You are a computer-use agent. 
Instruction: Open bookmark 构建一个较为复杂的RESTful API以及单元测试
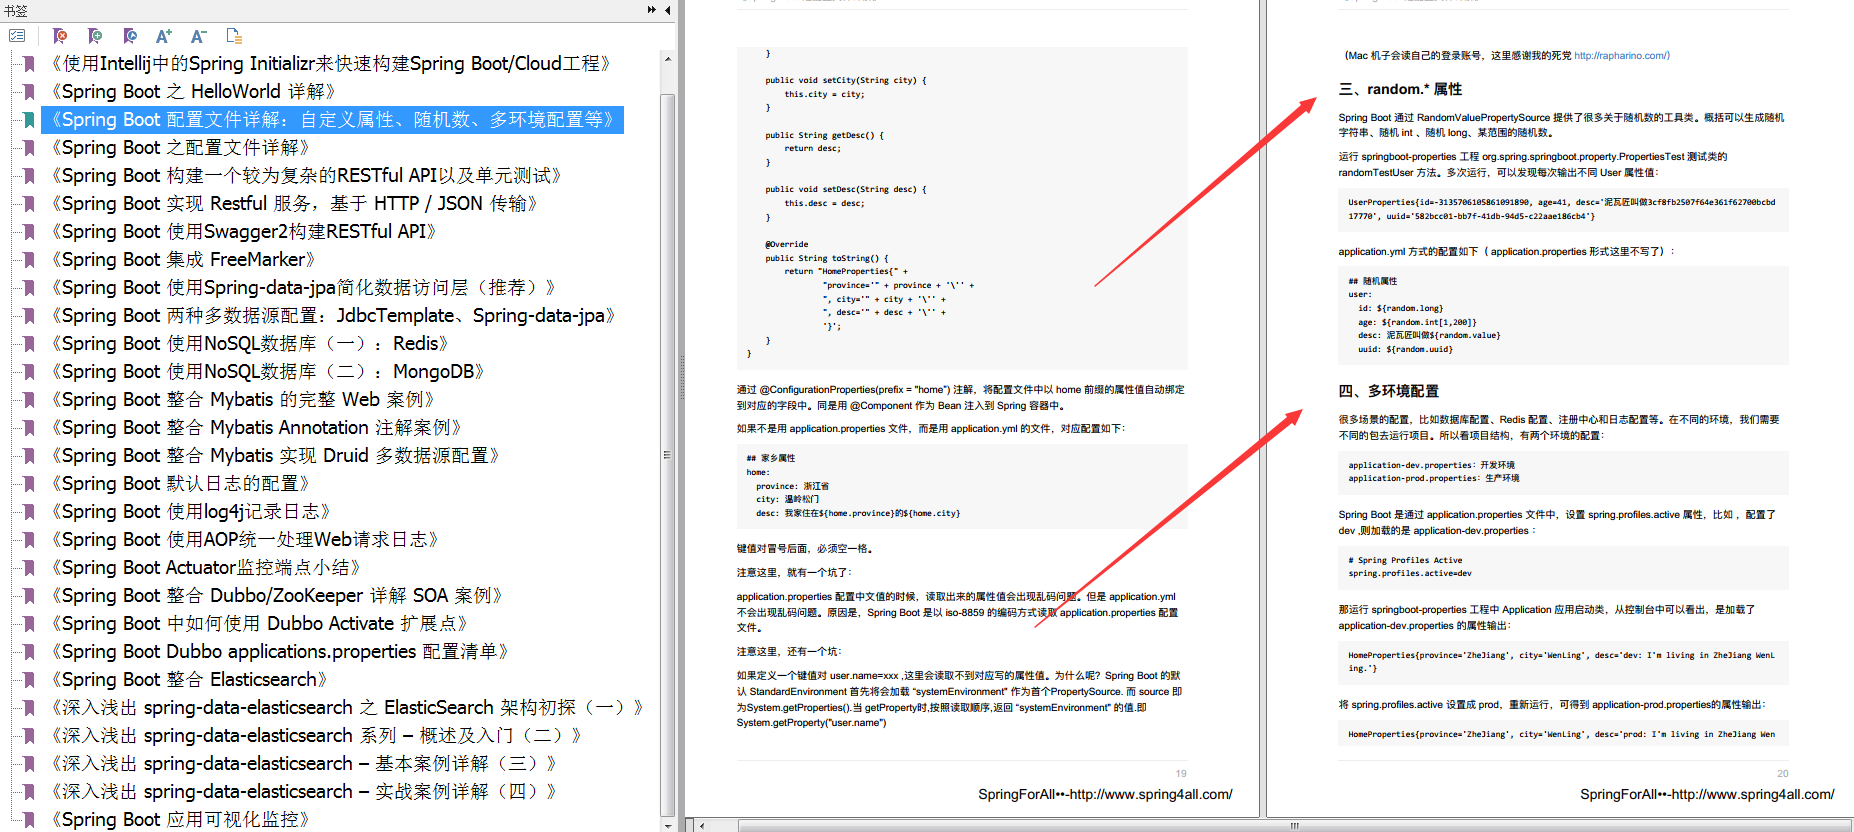[306, 176]
